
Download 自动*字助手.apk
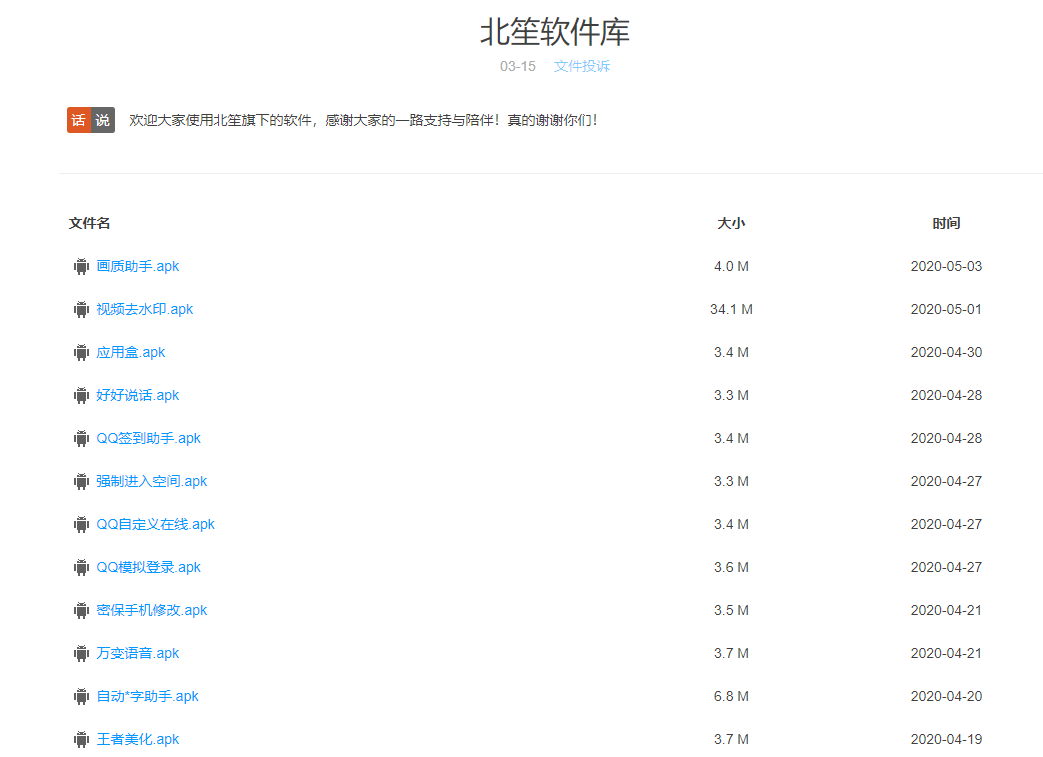[148, 696]
